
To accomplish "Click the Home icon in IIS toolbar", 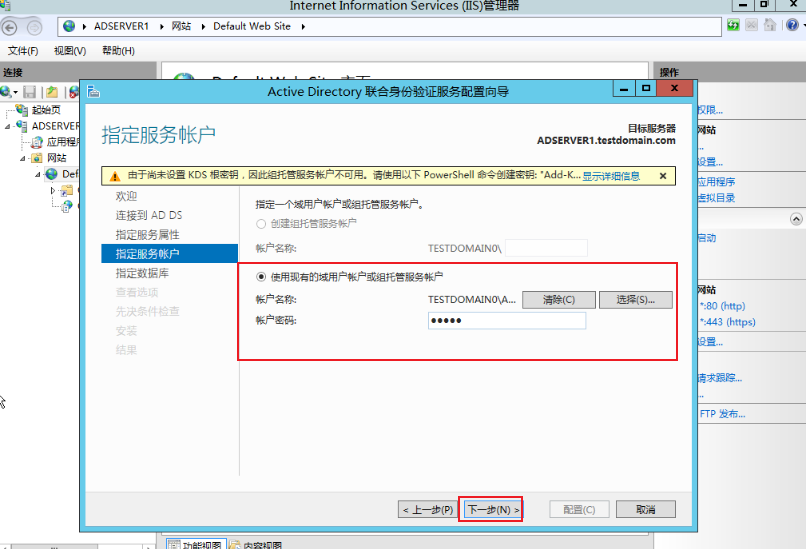I will click(x=770, y=25).
